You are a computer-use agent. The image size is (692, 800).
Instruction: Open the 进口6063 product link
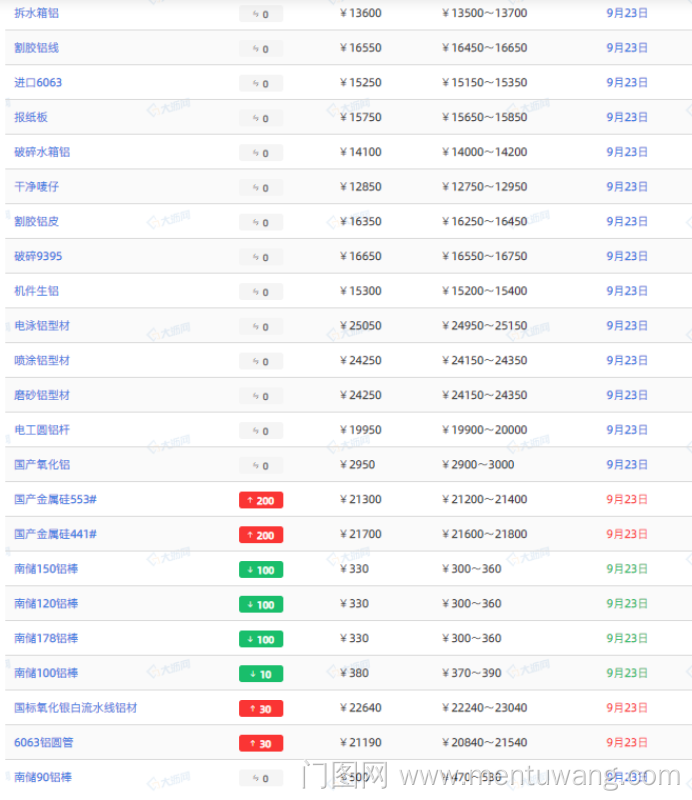pos(38,82)
